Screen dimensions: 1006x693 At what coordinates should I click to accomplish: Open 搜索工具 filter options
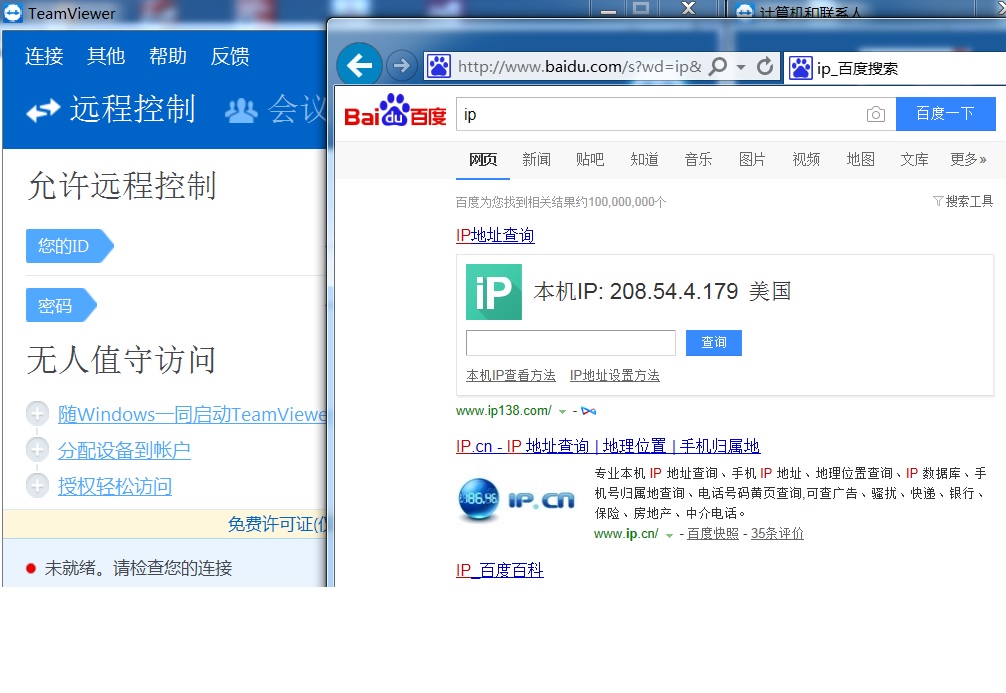click(x=962, y=201)
